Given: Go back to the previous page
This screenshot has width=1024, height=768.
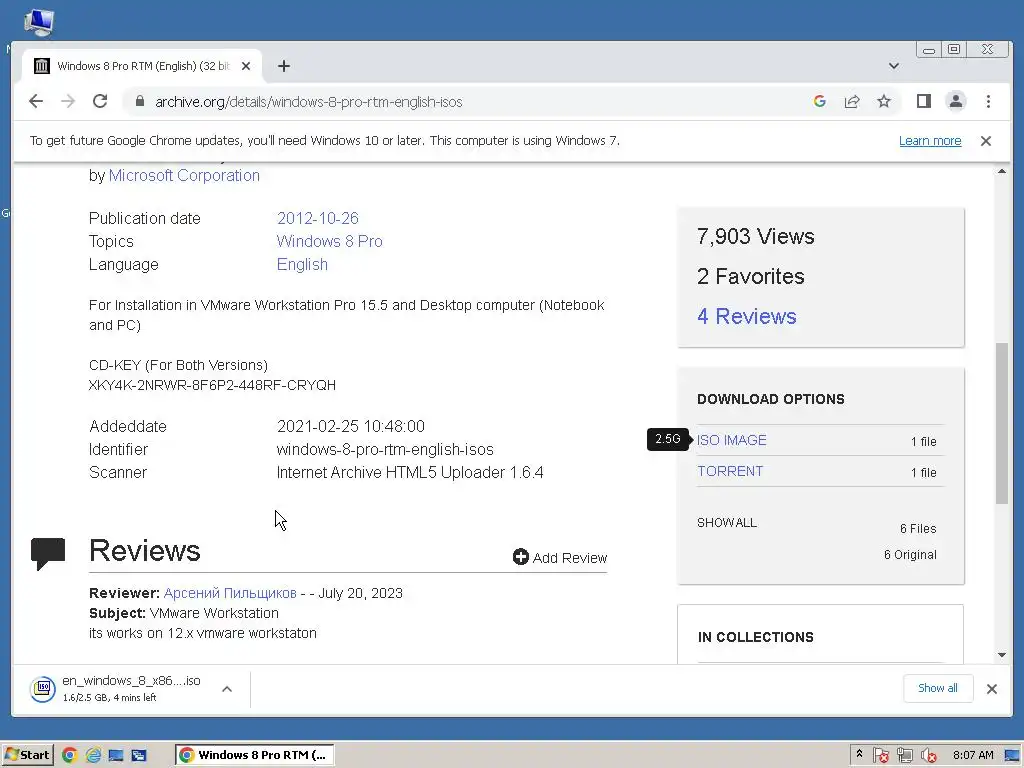Looking at the screenshot, I should coord(36,101).
